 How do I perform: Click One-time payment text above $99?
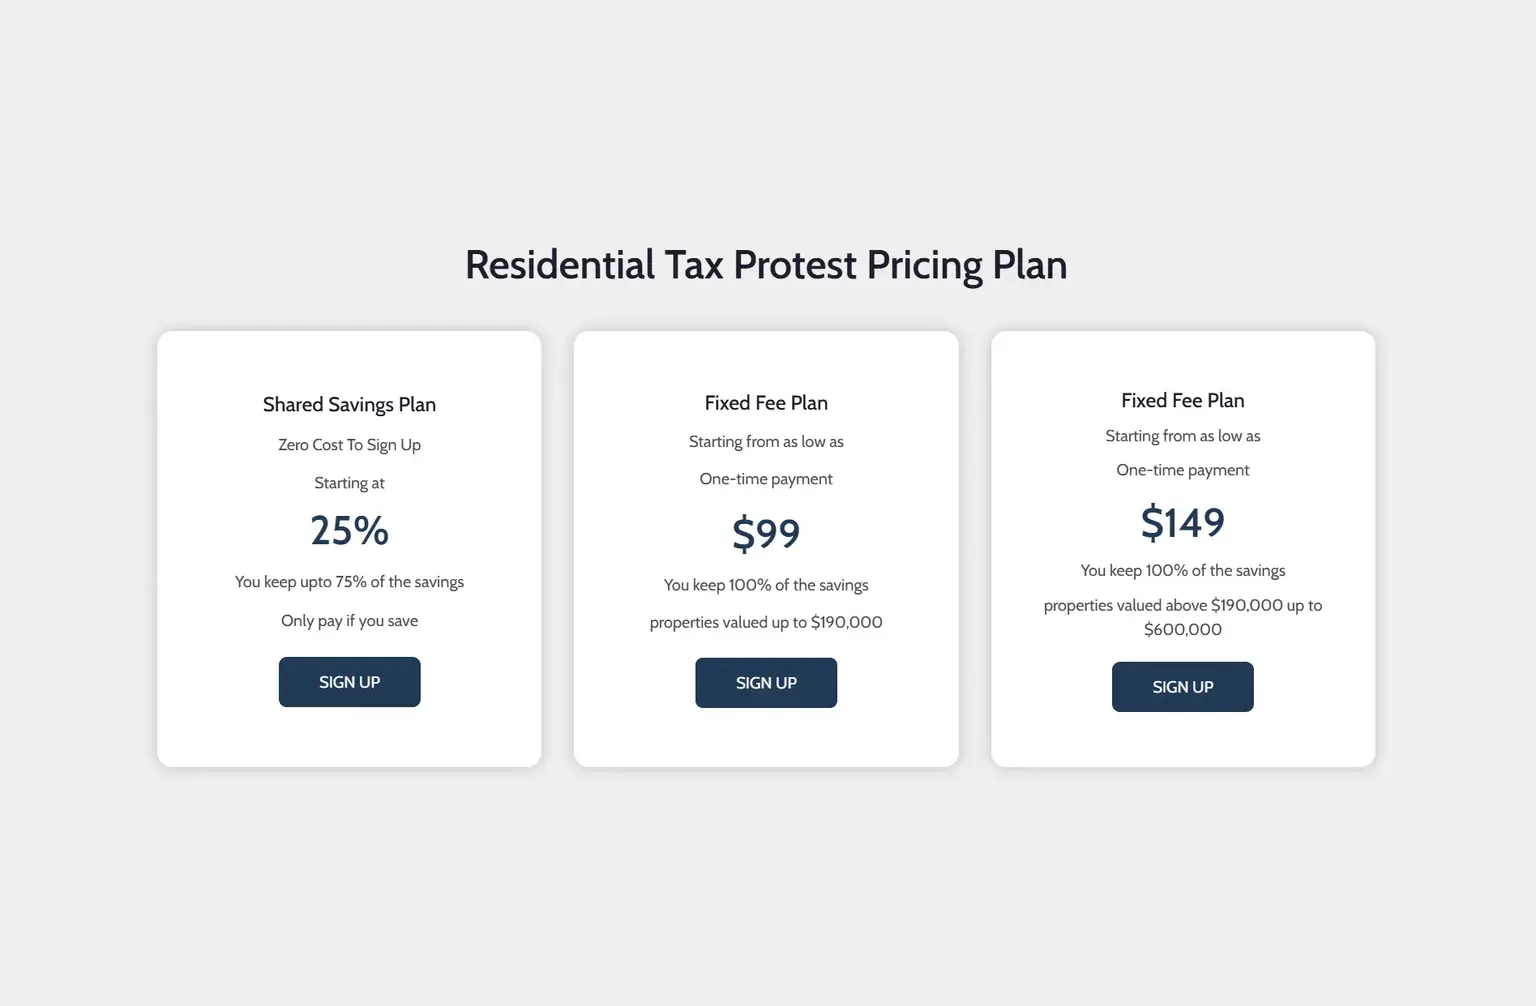[766, 479]
